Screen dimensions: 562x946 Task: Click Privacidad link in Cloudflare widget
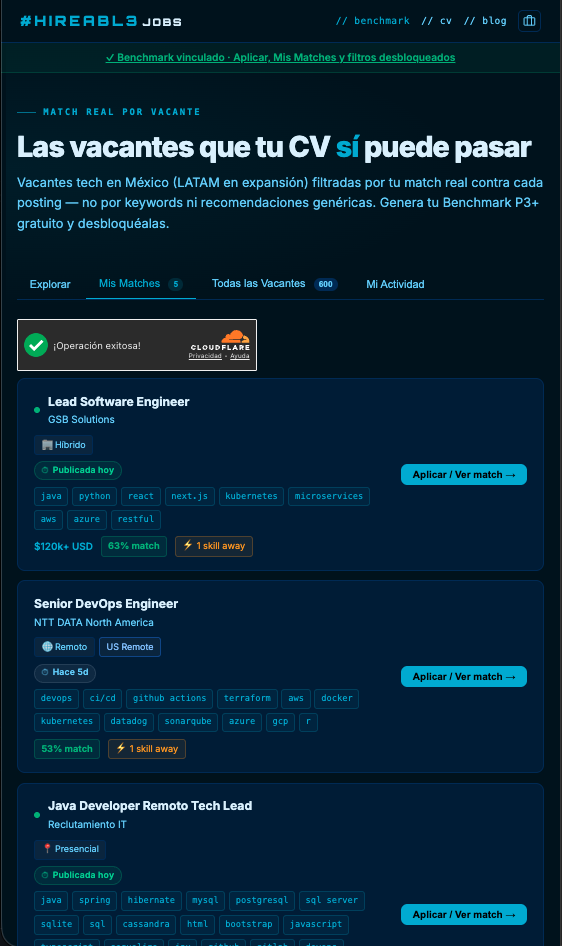(x=205, y=356)
